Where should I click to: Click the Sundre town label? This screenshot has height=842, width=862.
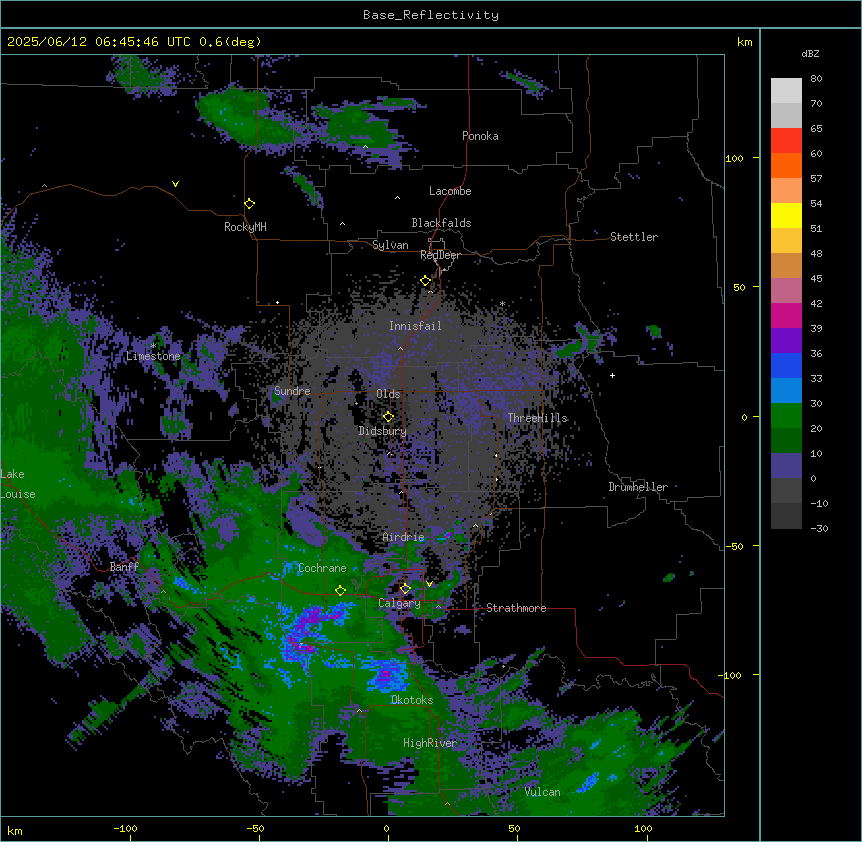tap(292, 391)
